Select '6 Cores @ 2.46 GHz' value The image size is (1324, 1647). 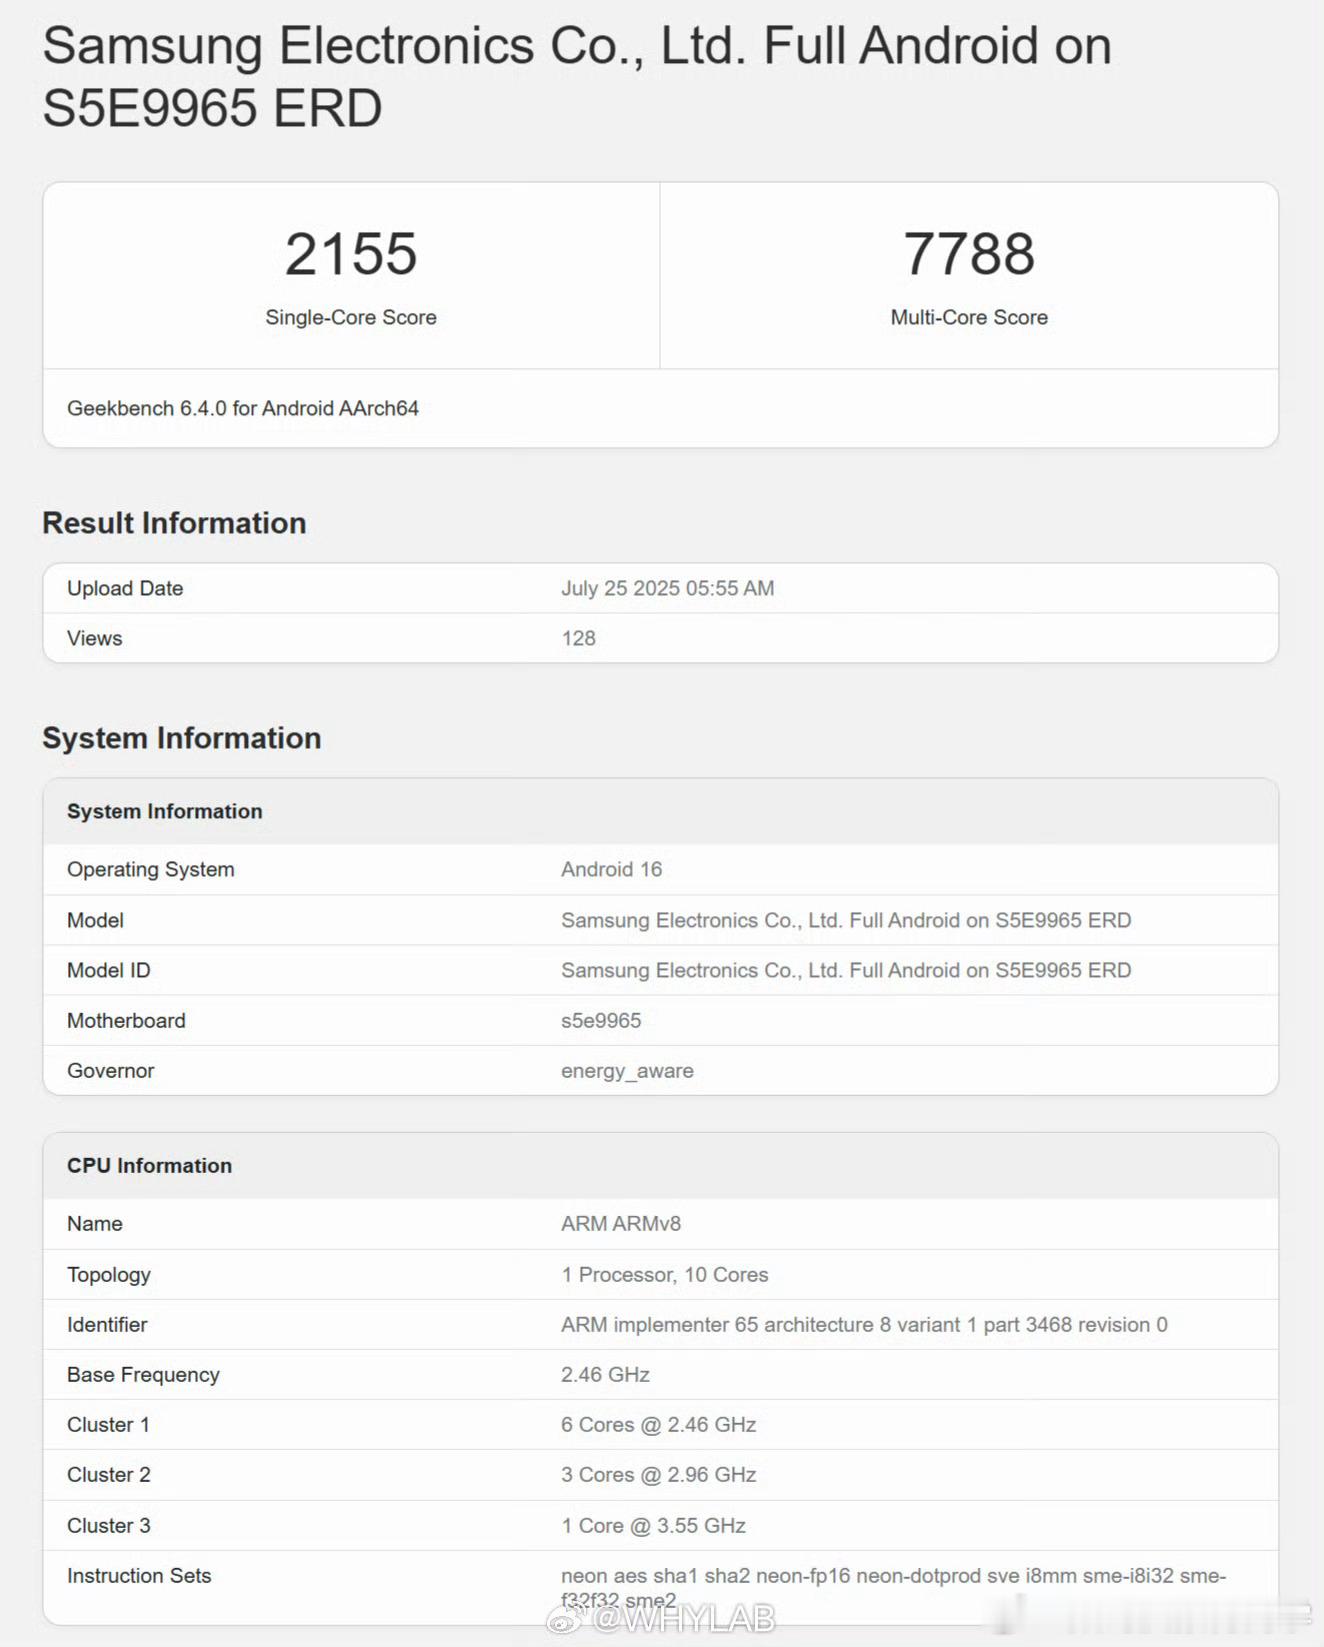(658, 1424)
